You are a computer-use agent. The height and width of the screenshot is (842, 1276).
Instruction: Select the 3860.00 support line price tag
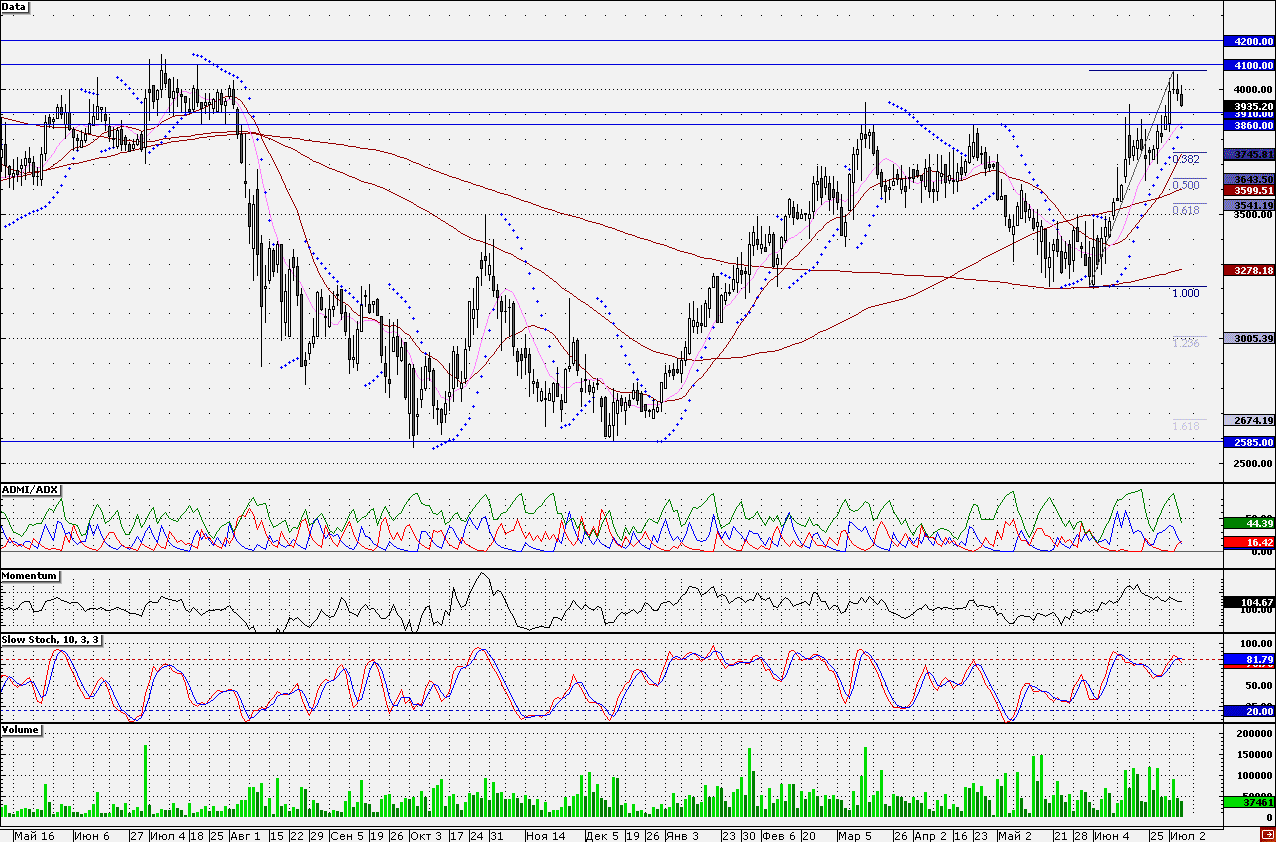[x=1250, y=126]
